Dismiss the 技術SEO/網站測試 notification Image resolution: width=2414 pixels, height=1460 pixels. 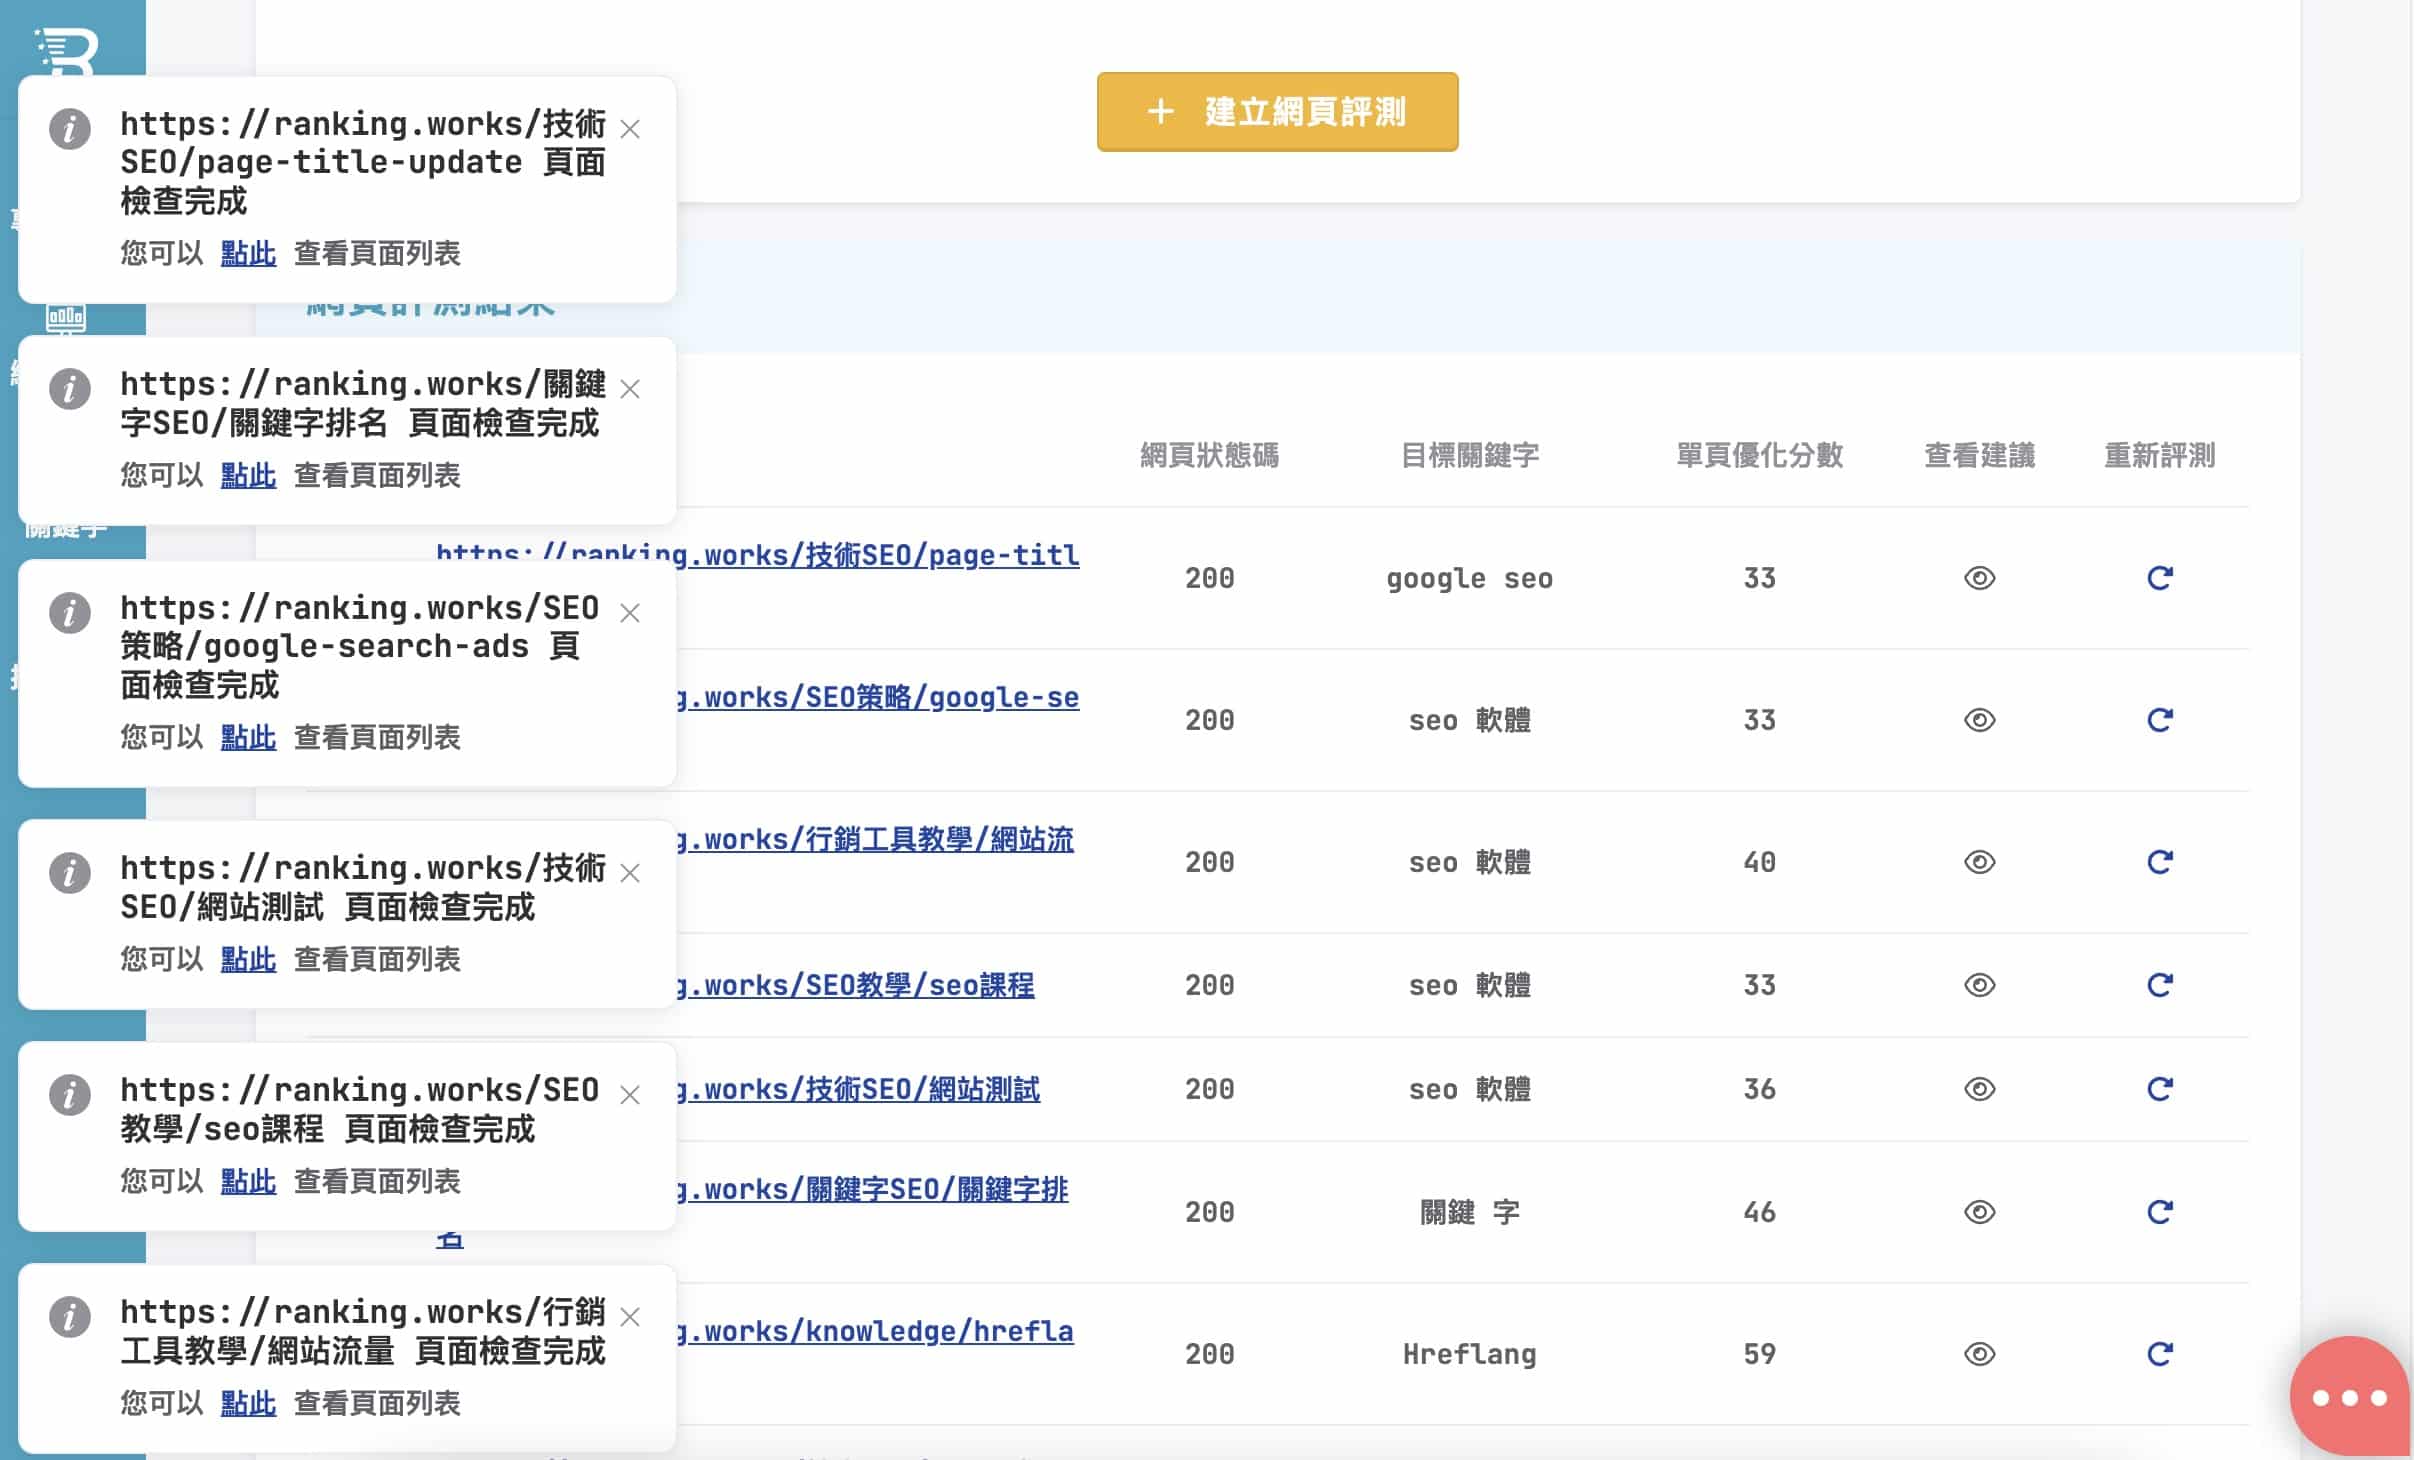[630, 873]
